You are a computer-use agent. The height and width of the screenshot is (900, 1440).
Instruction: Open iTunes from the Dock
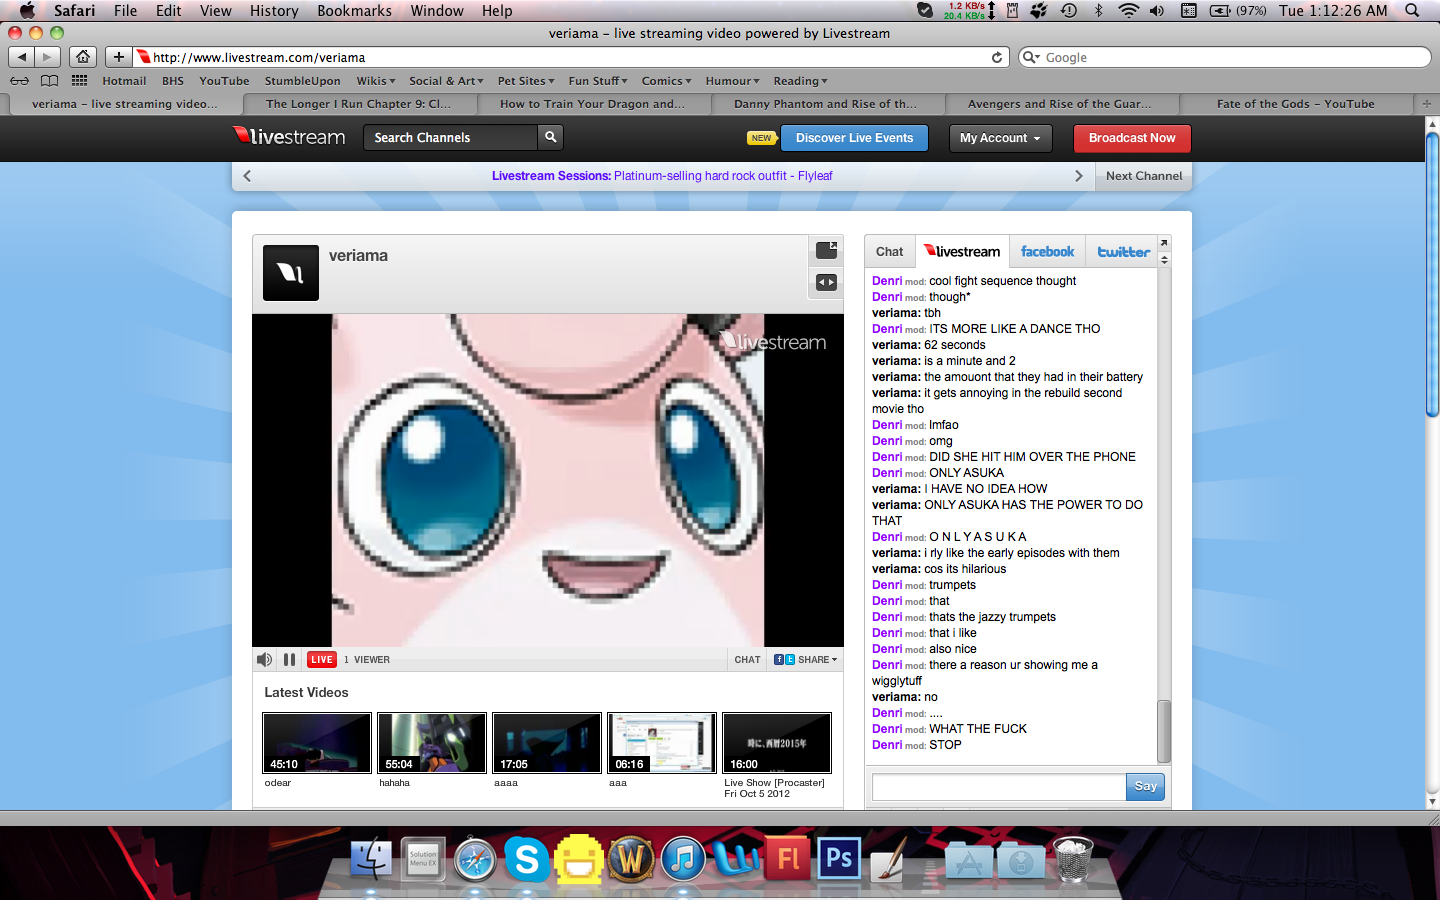pyautogui.click(x=684, y=859)
